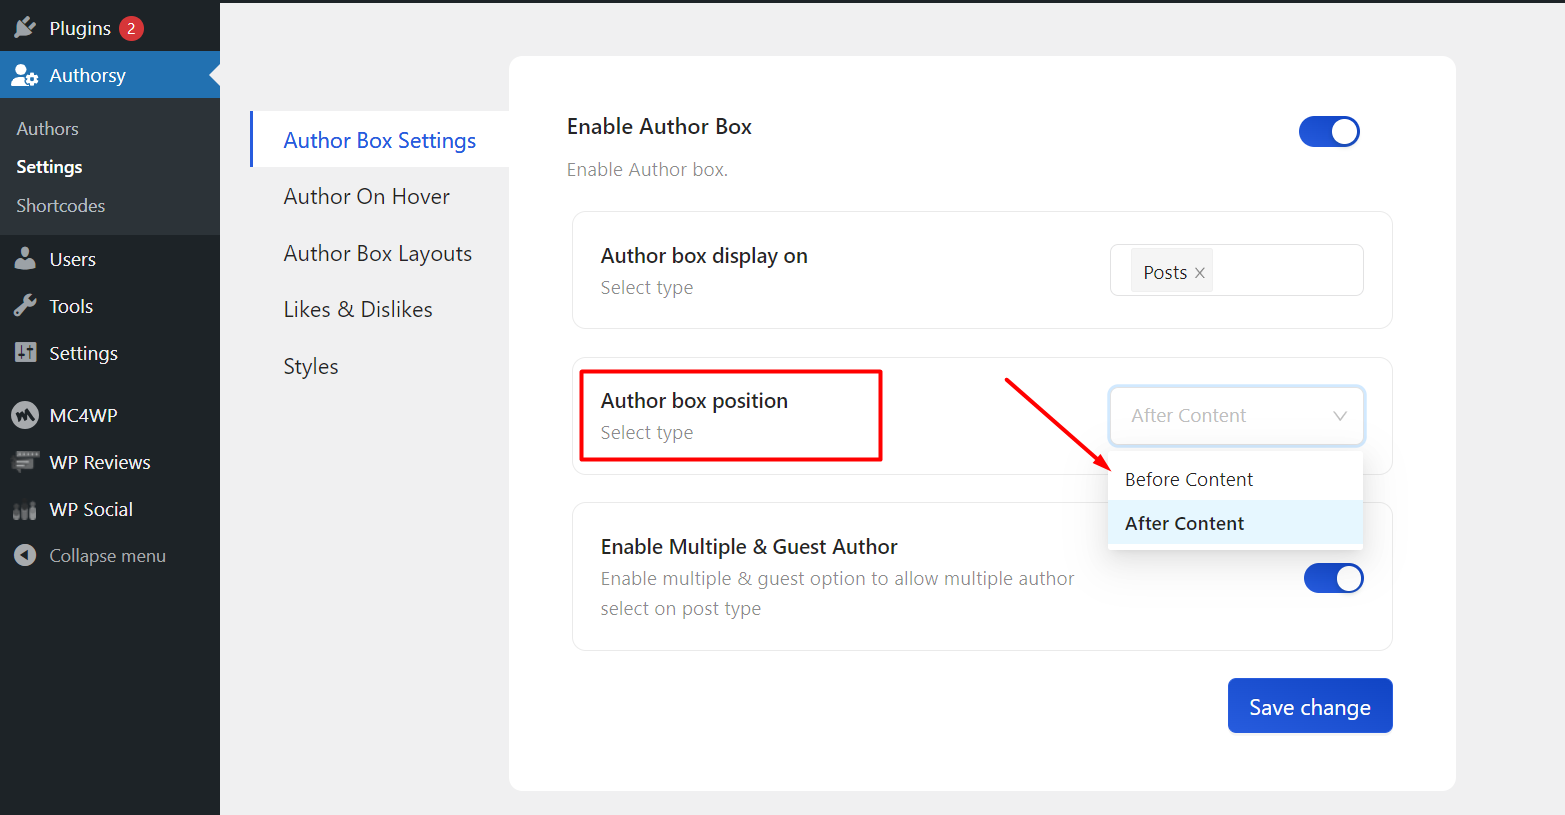Collapse the admin menu
Viewport: 1565px width, 815px height.
25,555
